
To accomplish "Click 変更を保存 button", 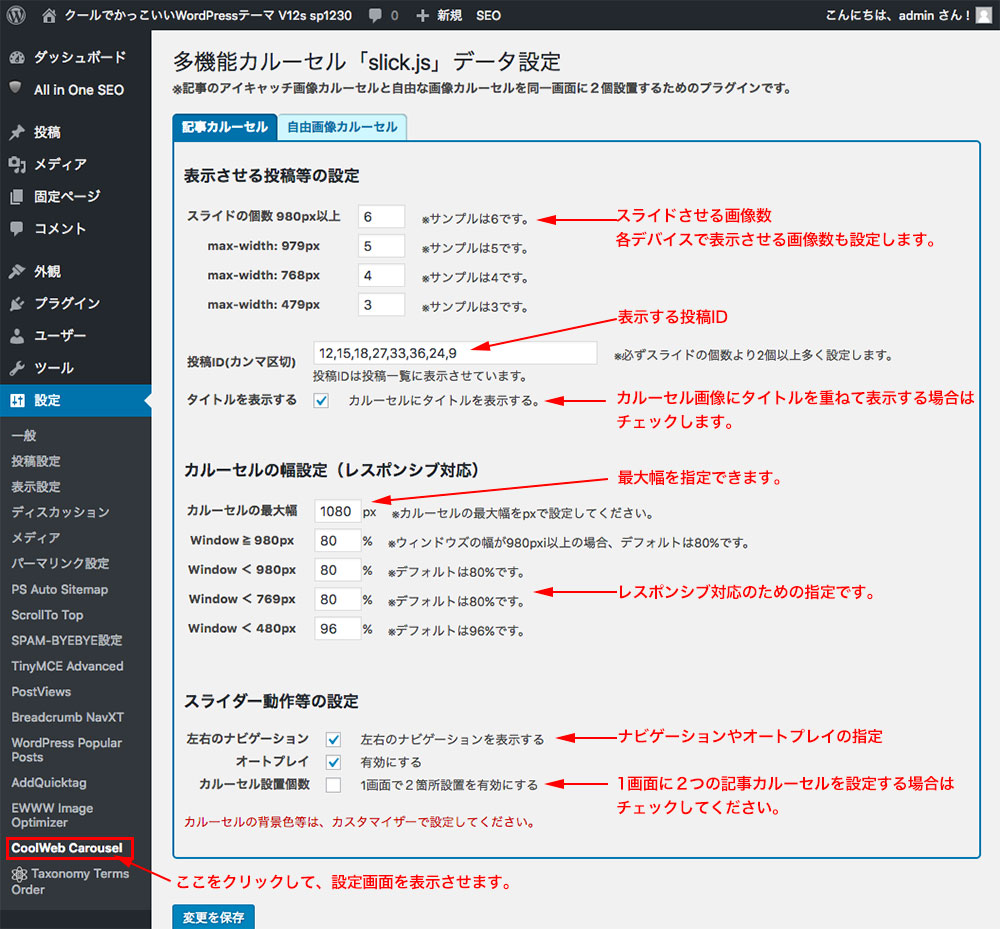I will click(x=214, y=917).
